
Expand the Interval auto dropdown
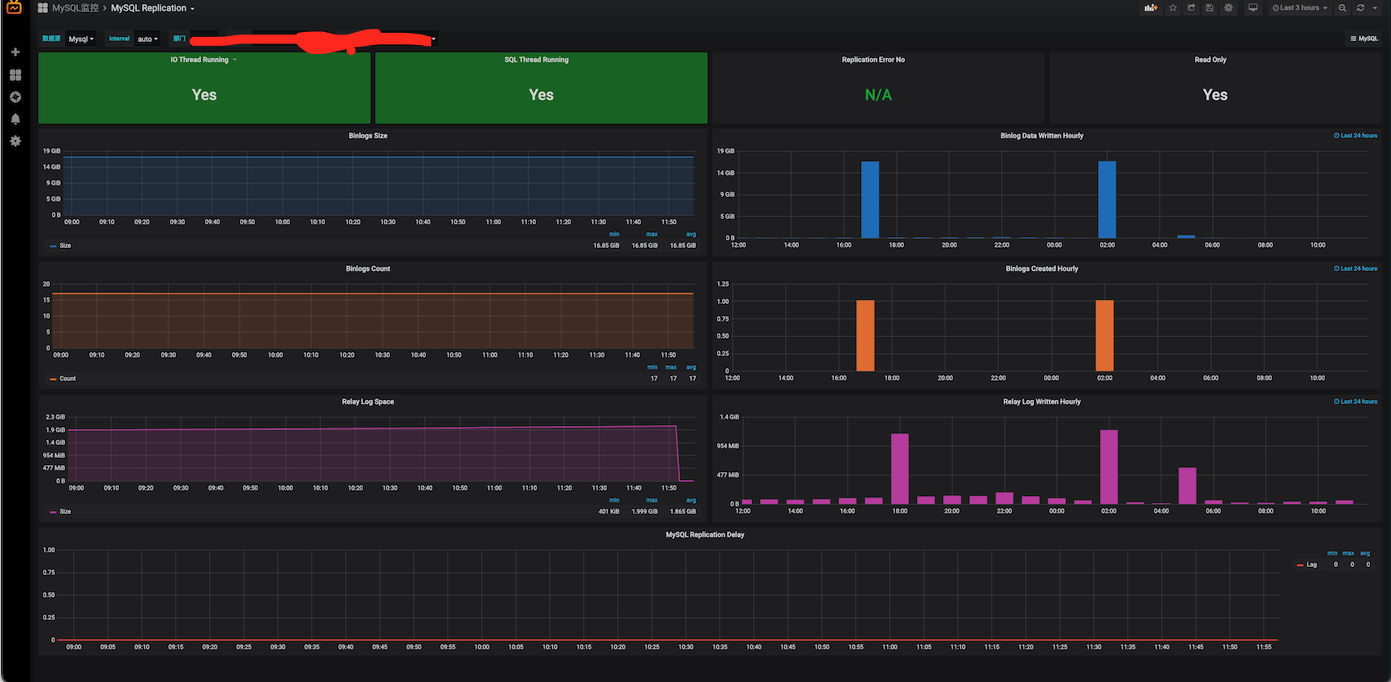tap(147, 39)
